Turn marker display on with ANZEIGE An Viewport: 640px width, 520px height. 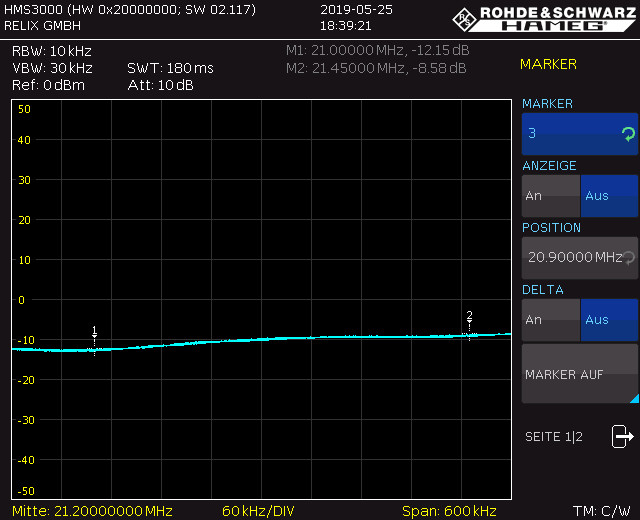click(x=551, y=196)
